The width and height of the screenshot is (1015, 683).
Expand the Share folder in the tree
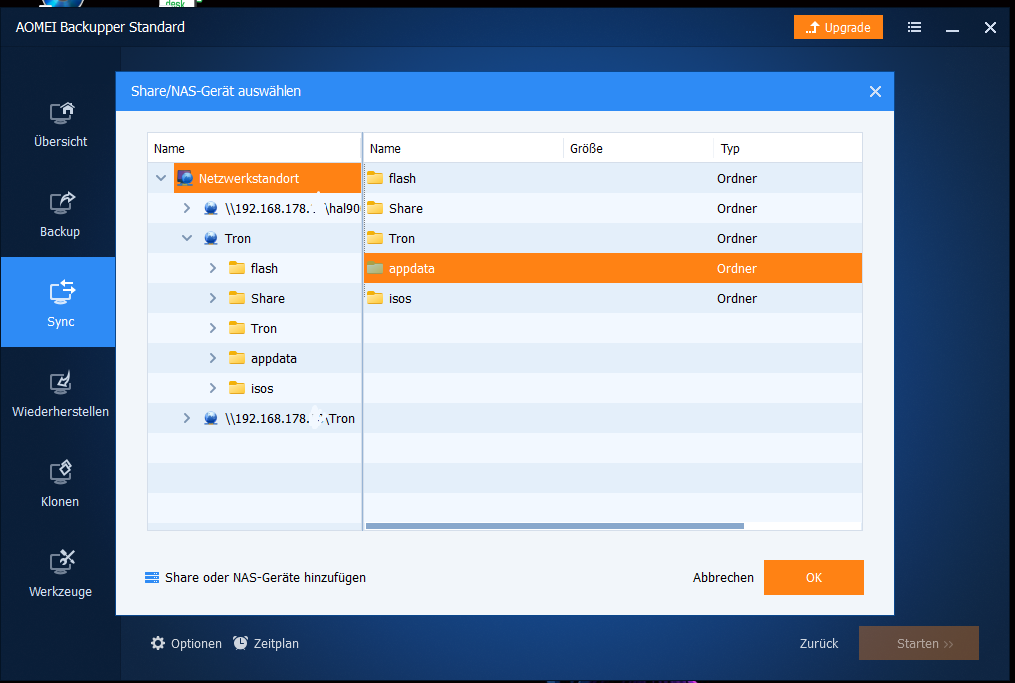tap(213, 298)
